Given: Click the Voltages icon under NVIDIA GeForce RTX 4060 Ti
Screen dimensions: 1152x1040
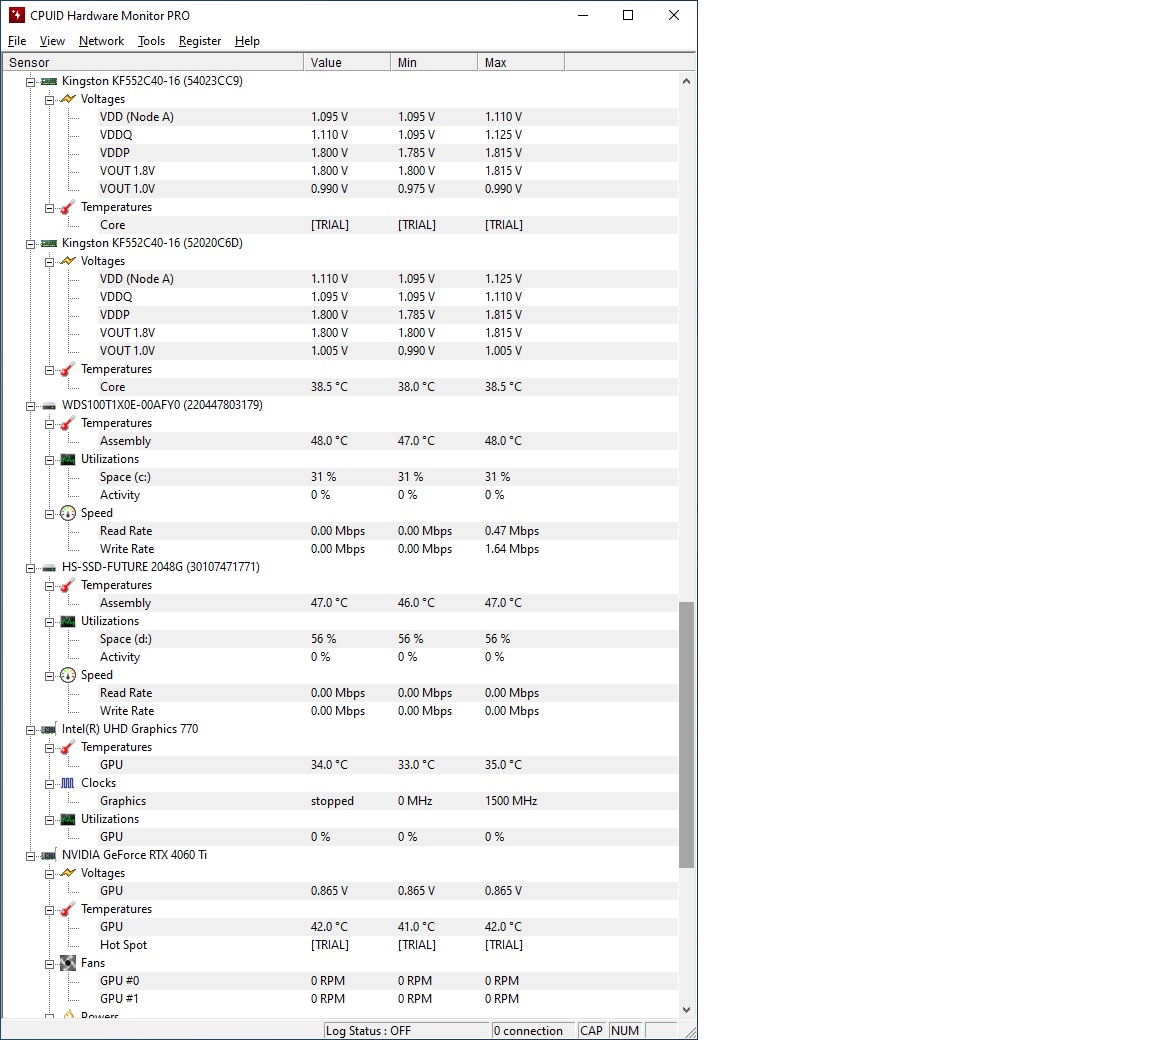Looking at the screenshot, I should click(x=68, y=873).
